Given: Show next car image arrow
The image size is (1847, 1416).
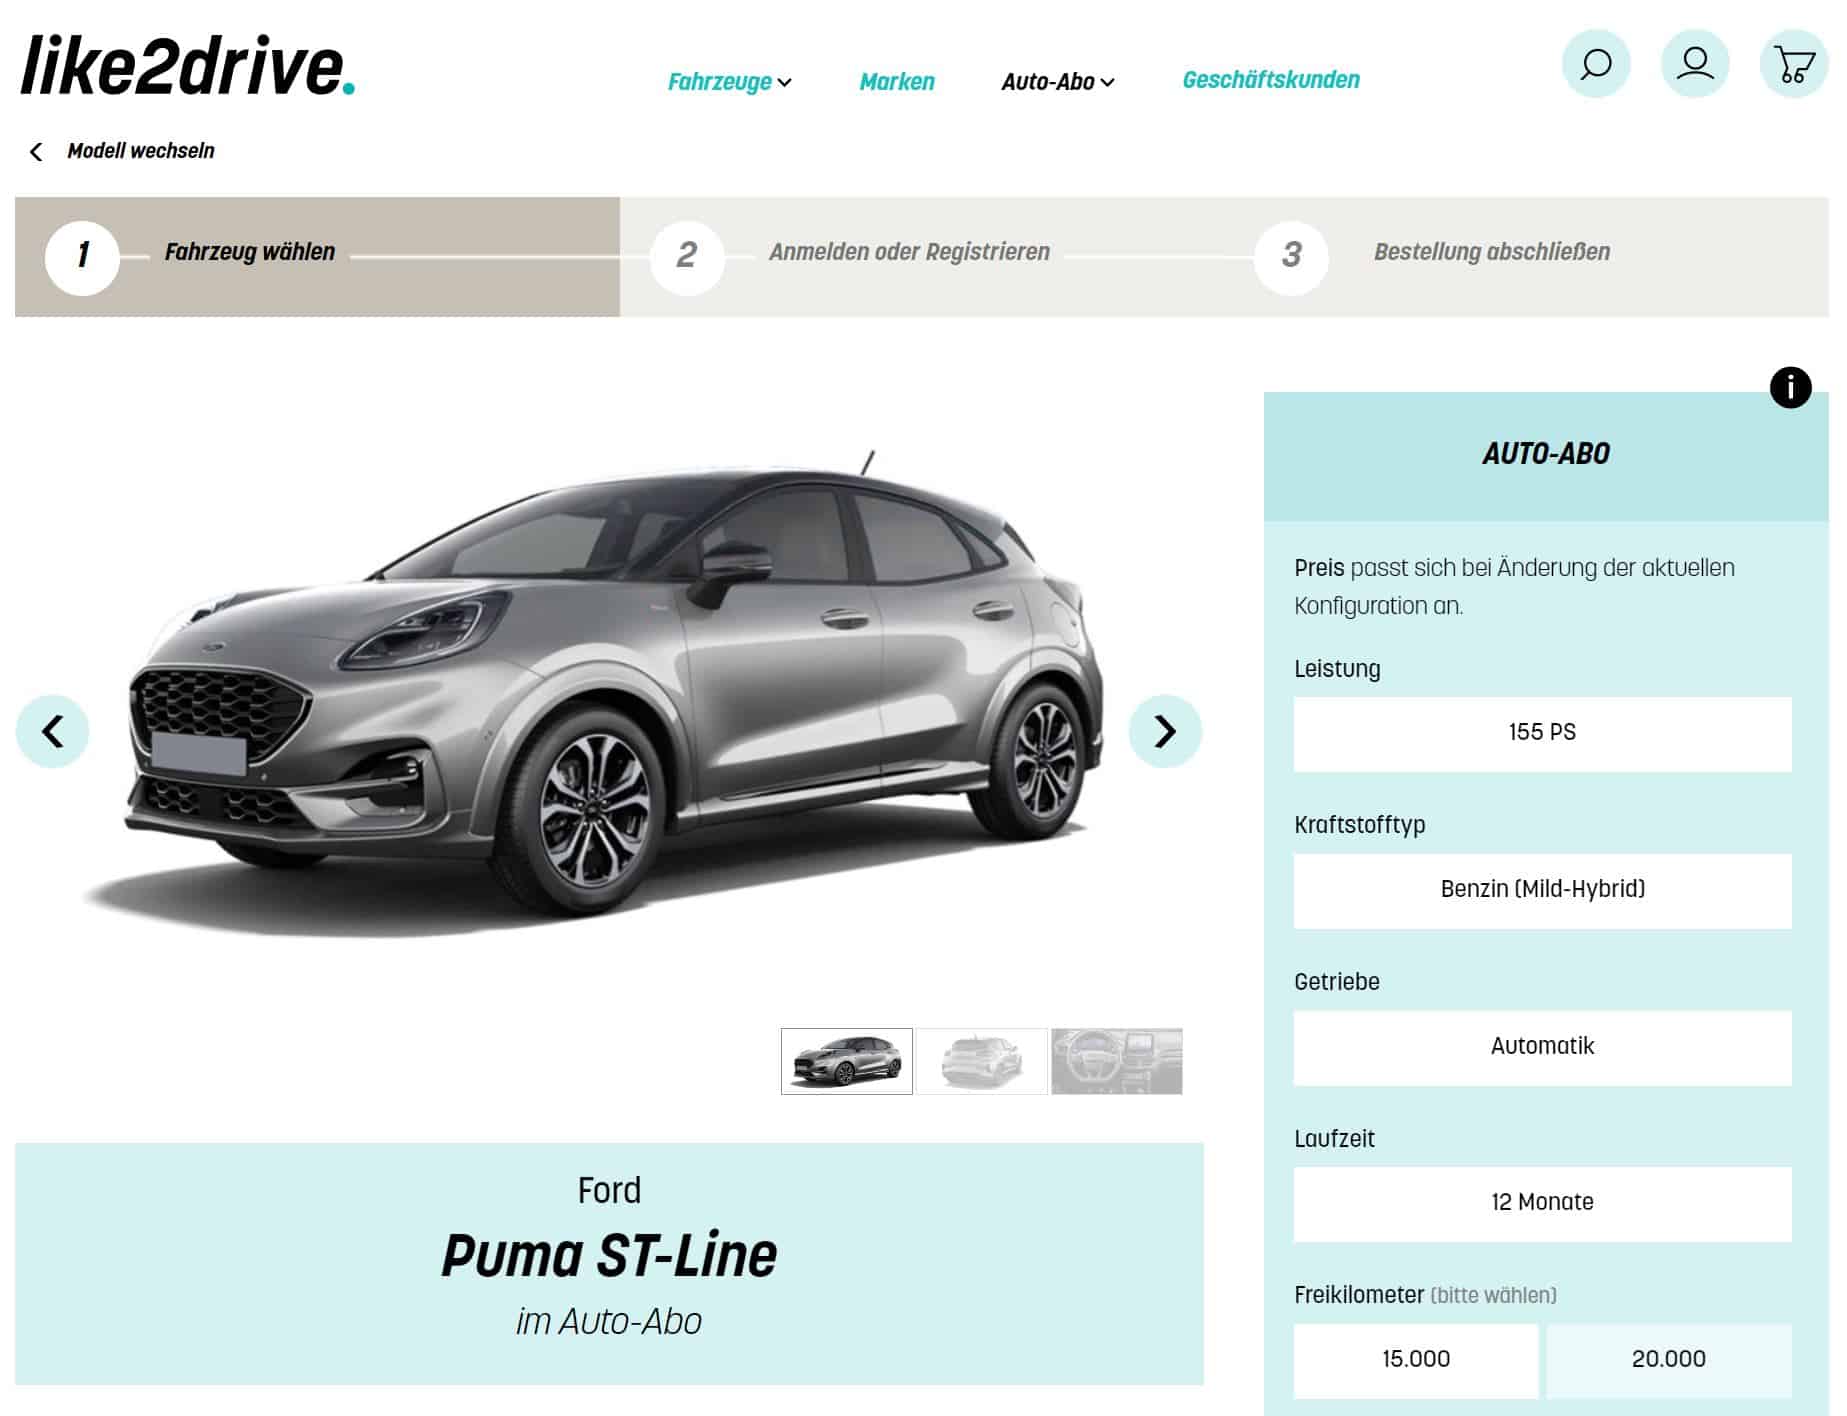Looking at the screenshot, I should pos(1165,731).
